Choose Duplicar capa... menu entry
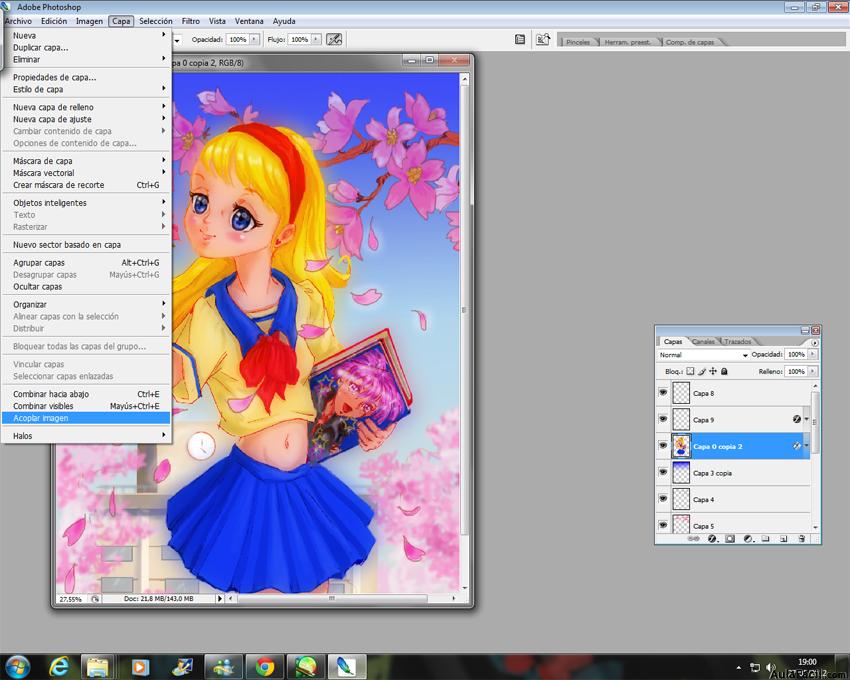This screenshot has height=680, width=850. coord(86,48)
